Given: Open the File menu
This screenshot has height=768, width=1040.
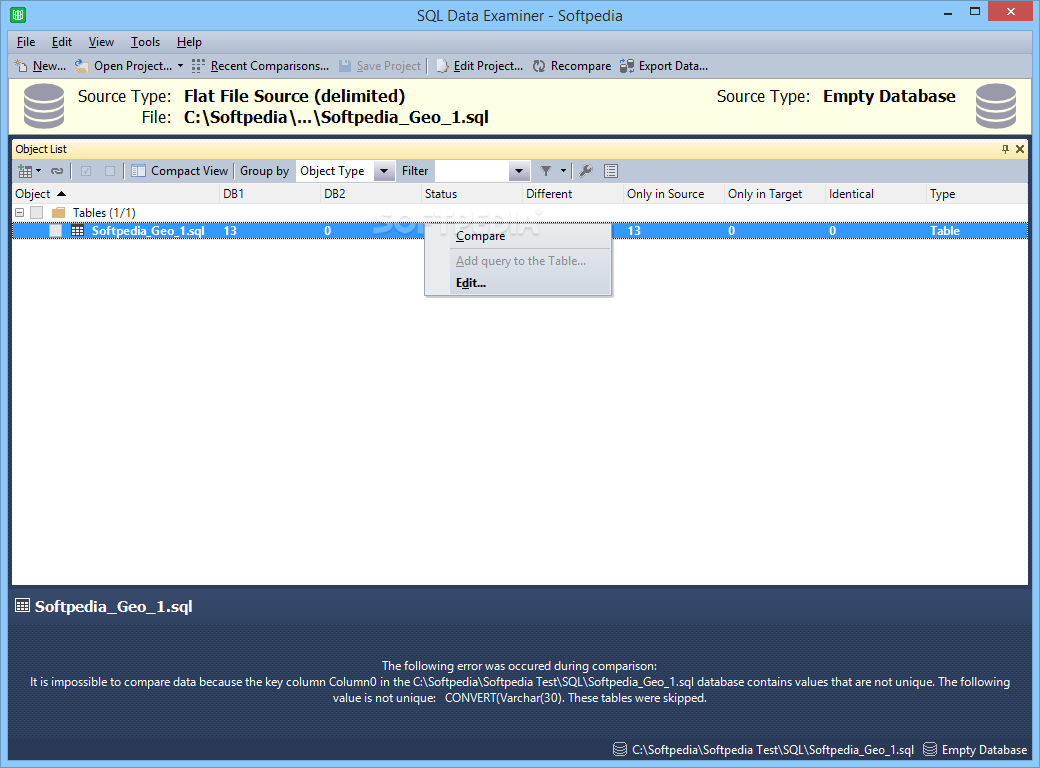Looking at the screenshot, I should [26, 42].
